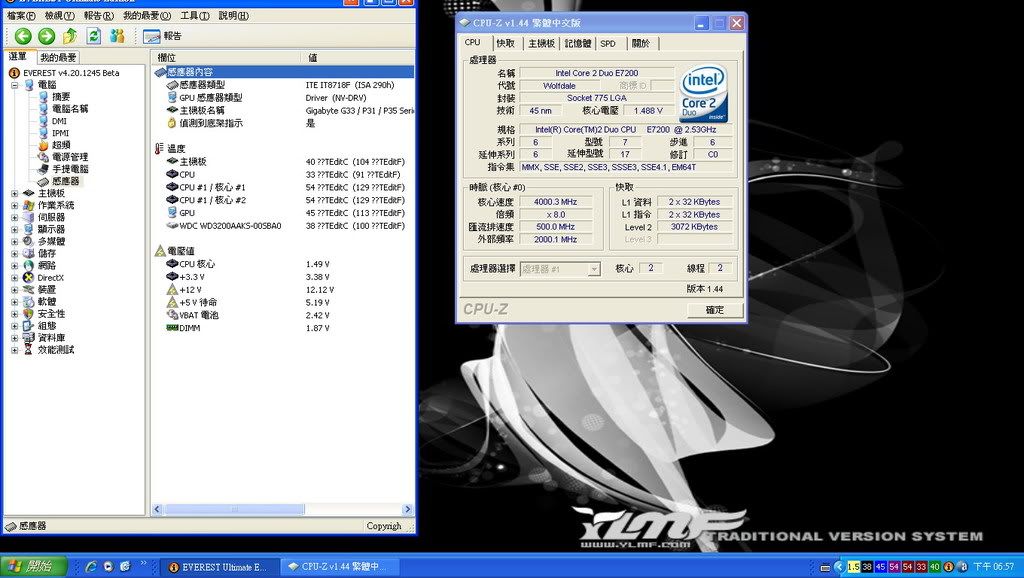Click the 33 temperature tray icon
Screen dimensions: 1024x578
click(x=921, y=567)
